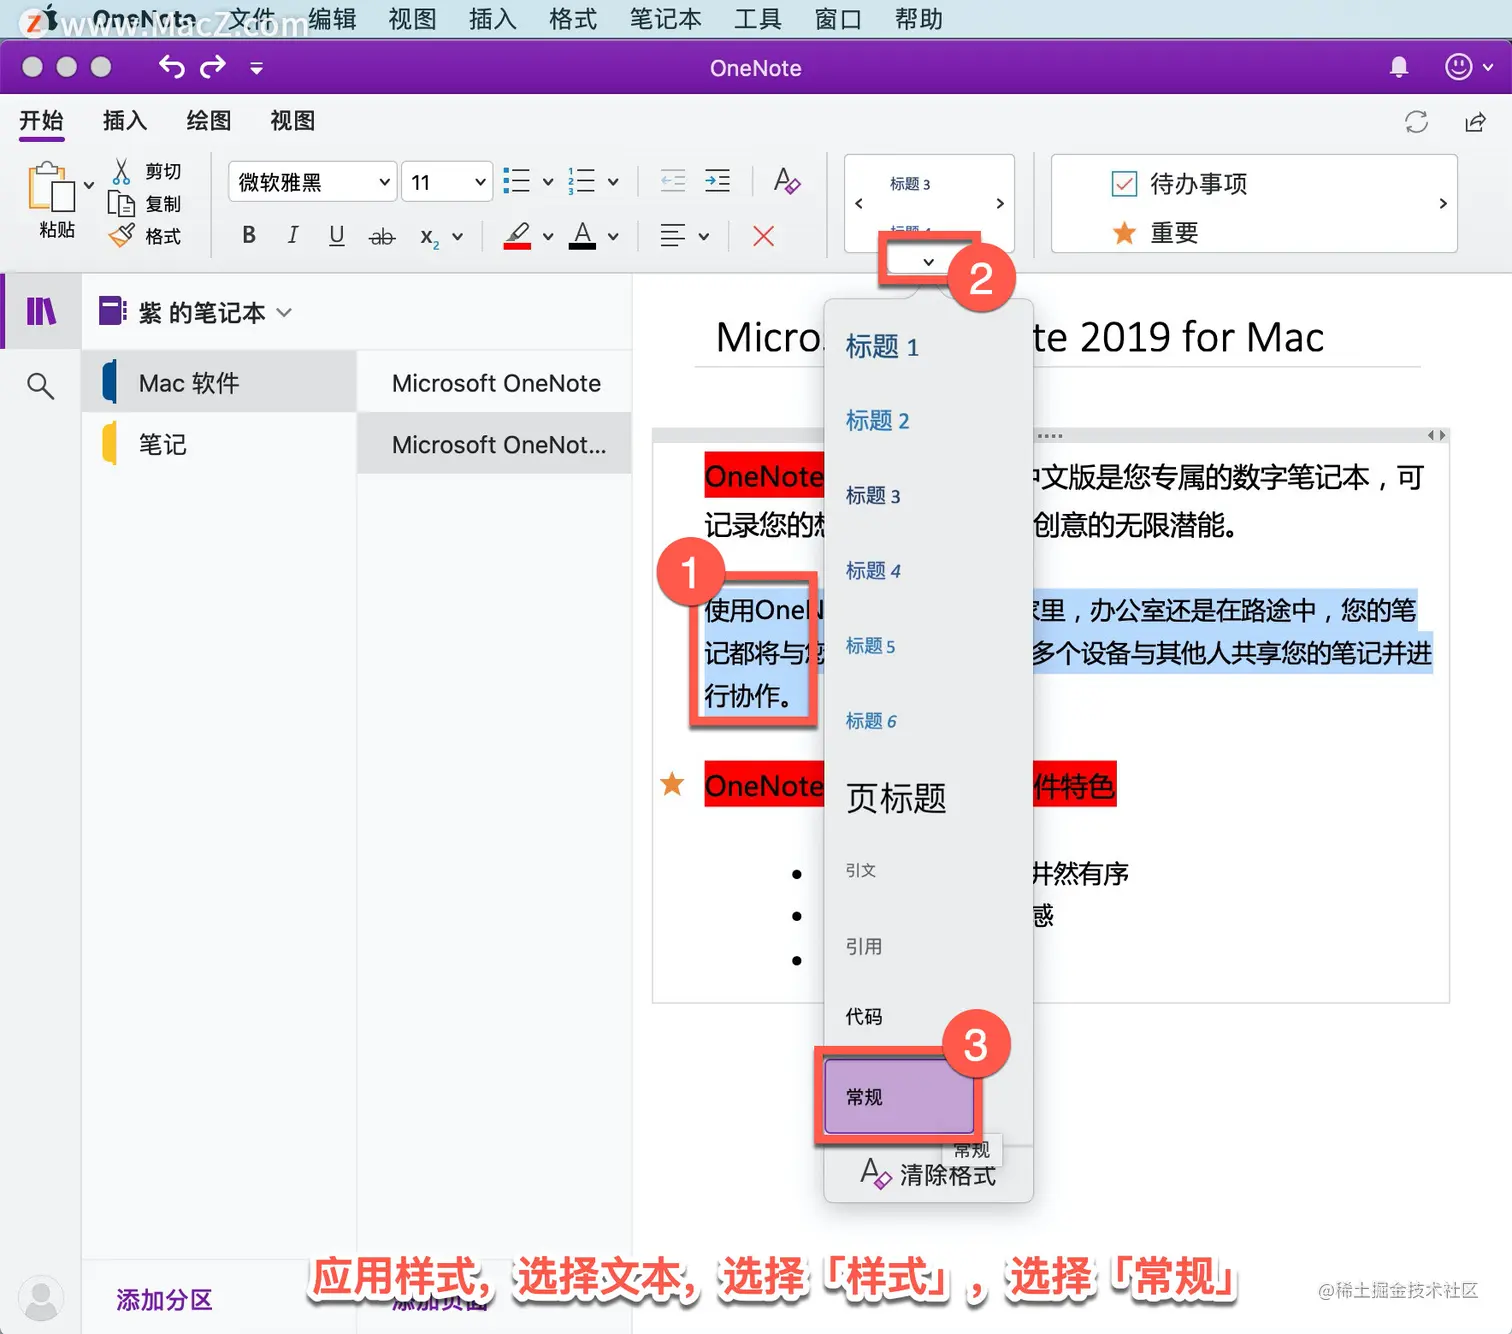1512x1334 pixels.
Task: Select Mac 软件 section
Action: (220, 383)
